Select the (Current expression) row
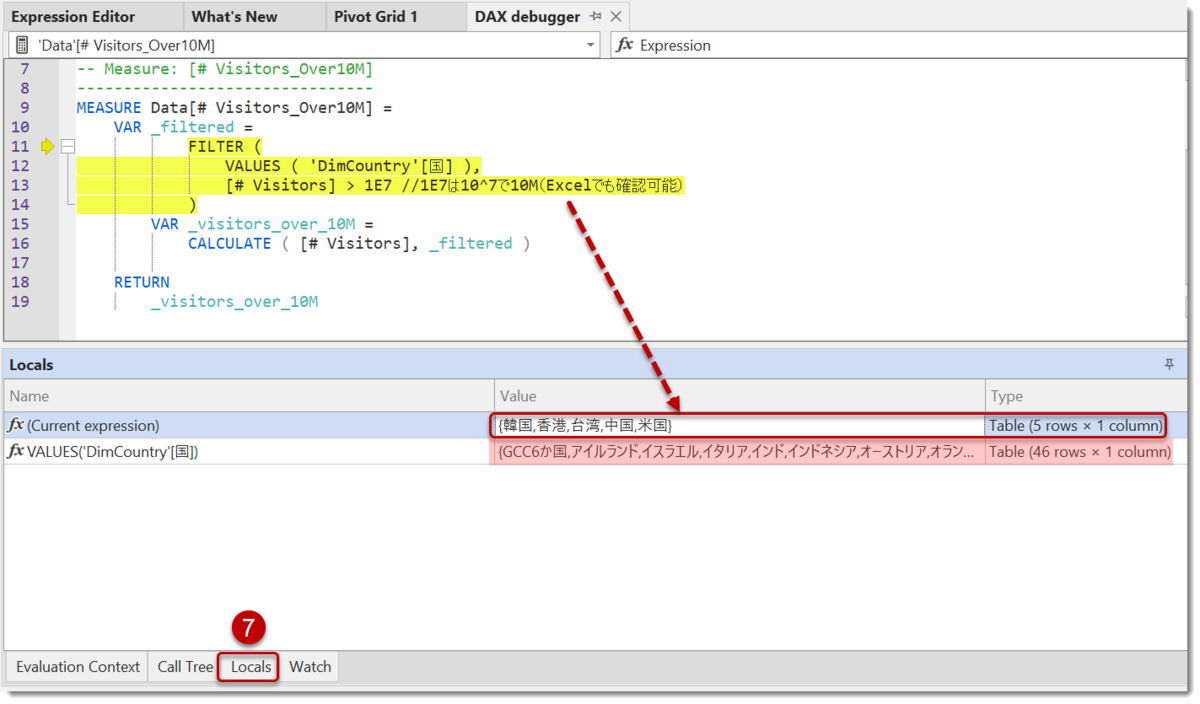The image size is (1200, 704). point(596,425)
